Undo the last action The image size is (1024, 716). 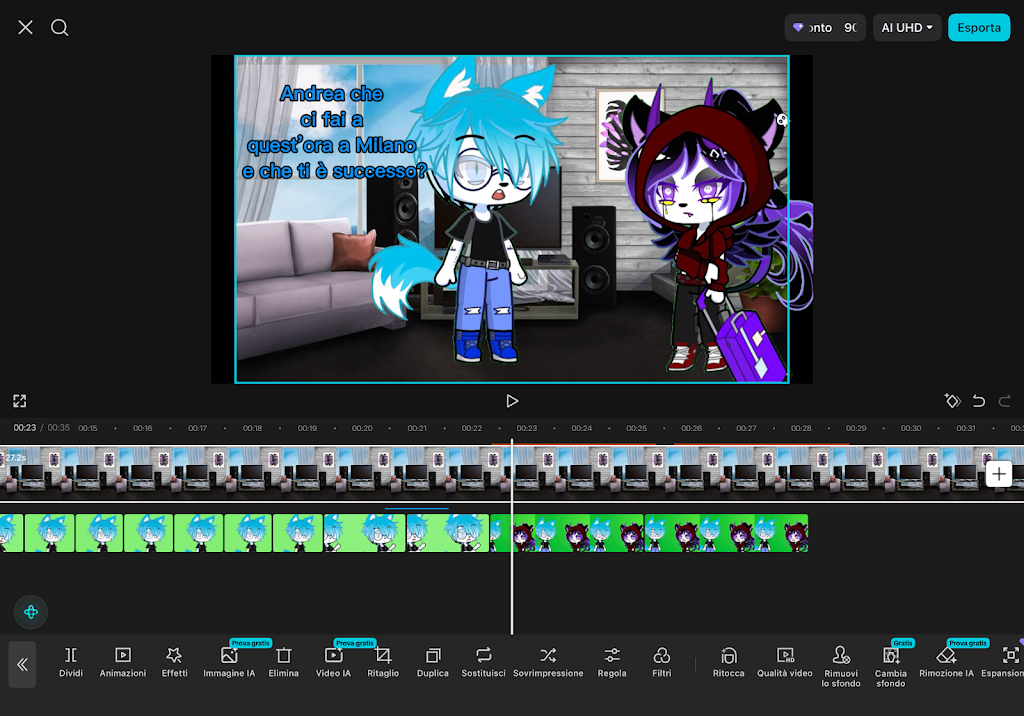pyautogui.click(x=978, y=400)
